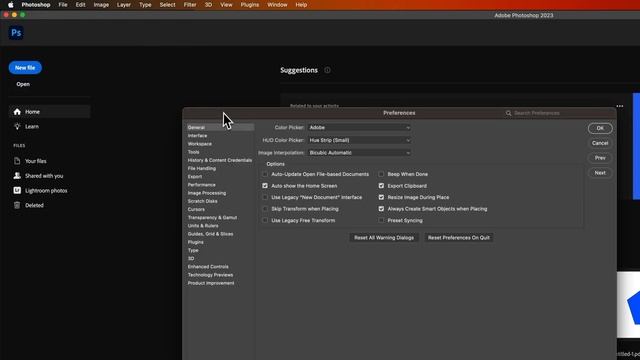
Task: Select Cursors preferences category
Action: [x=196, y=209]
